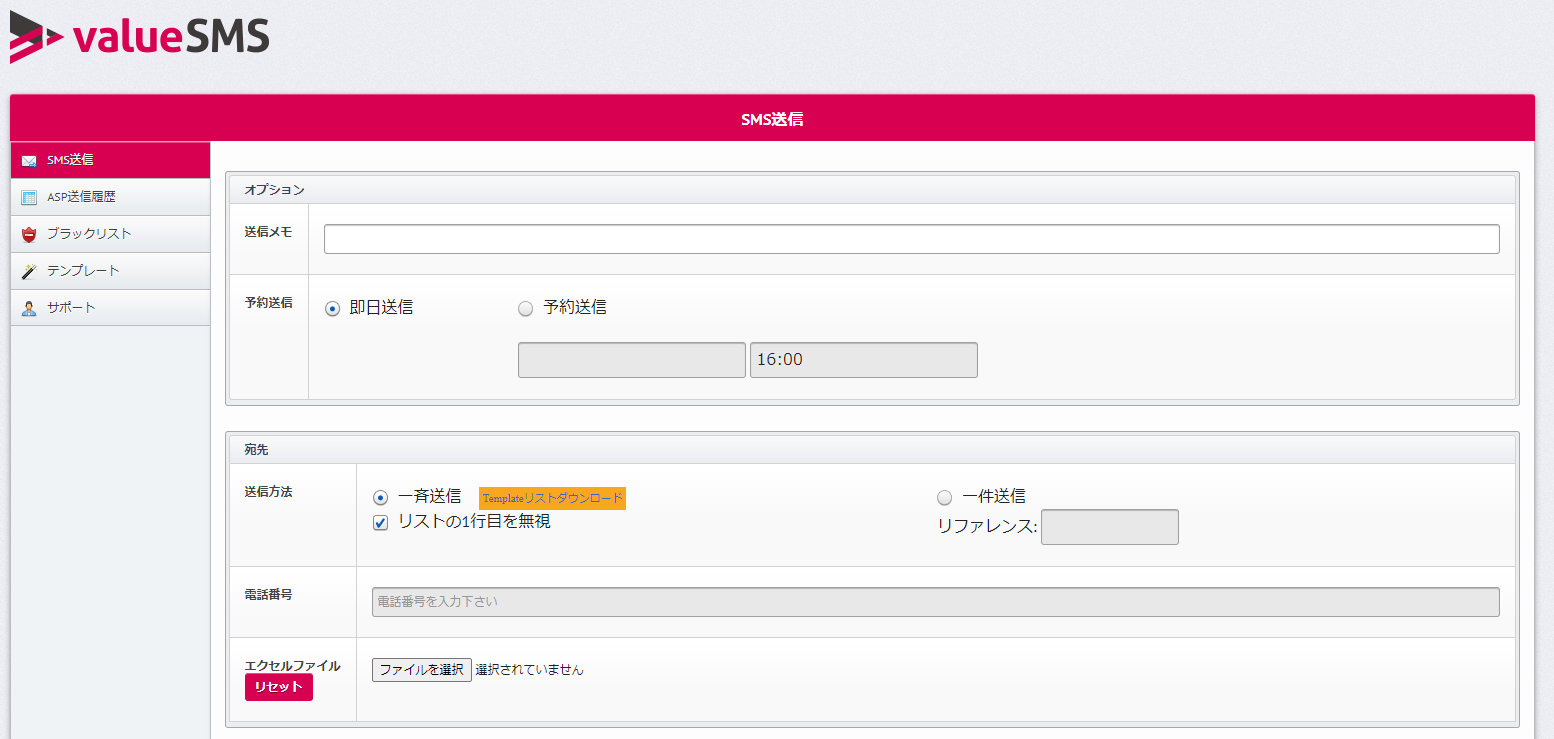1554x739 pixels.
Task: Choose the 一件送信 radio option
Action: pyautogui.click(x=944, y=497)
